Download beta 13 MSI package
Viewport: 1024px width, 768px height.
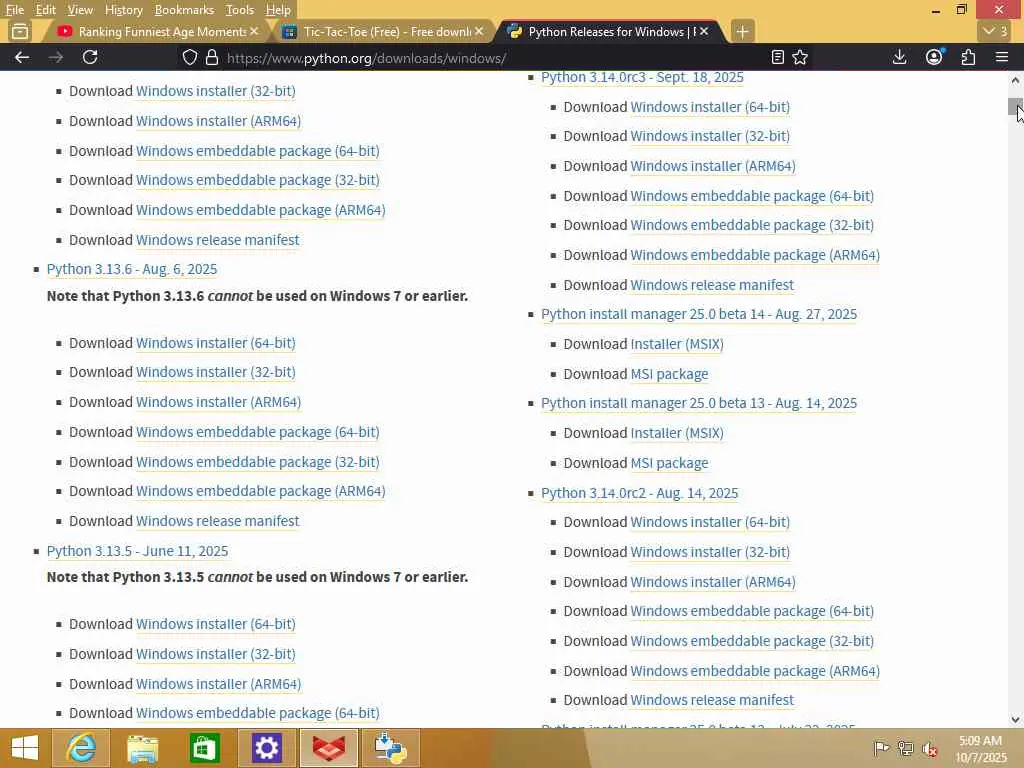click(669, 463)
